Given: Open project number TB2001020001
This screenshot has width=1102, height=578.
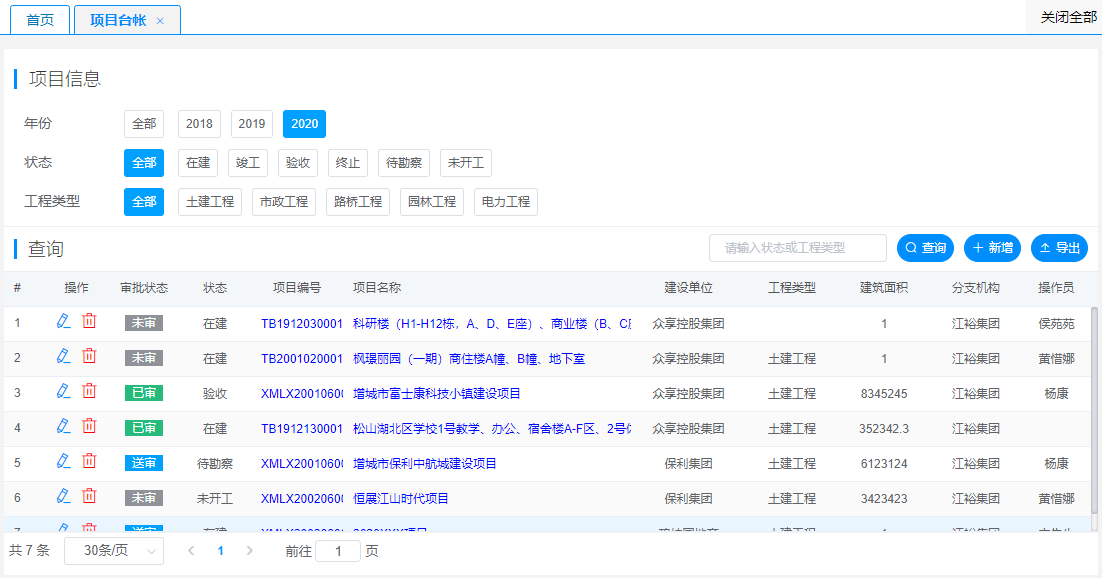Looking at the screenshot, I should (302, 359).
